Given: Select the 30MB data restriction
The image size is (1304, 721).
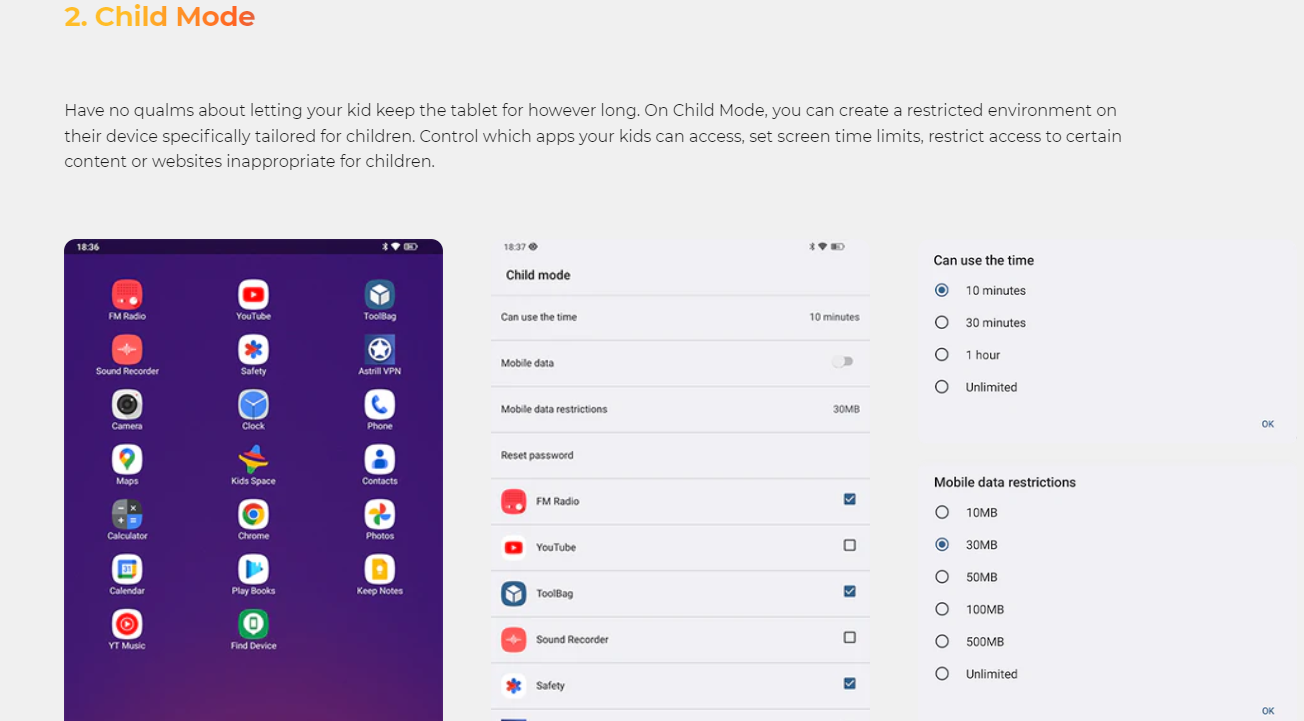Looking at the screenshot, I should point(941,545).
